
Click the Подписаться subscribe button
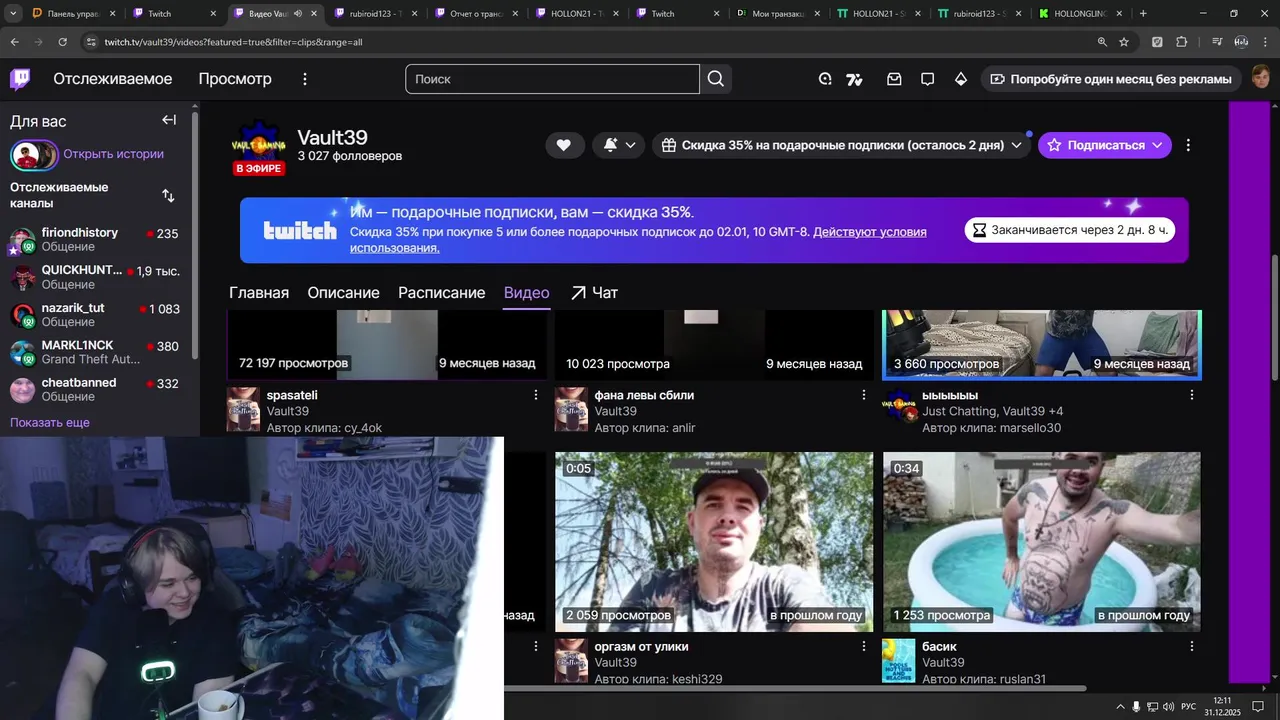(x=1105, y=145)
